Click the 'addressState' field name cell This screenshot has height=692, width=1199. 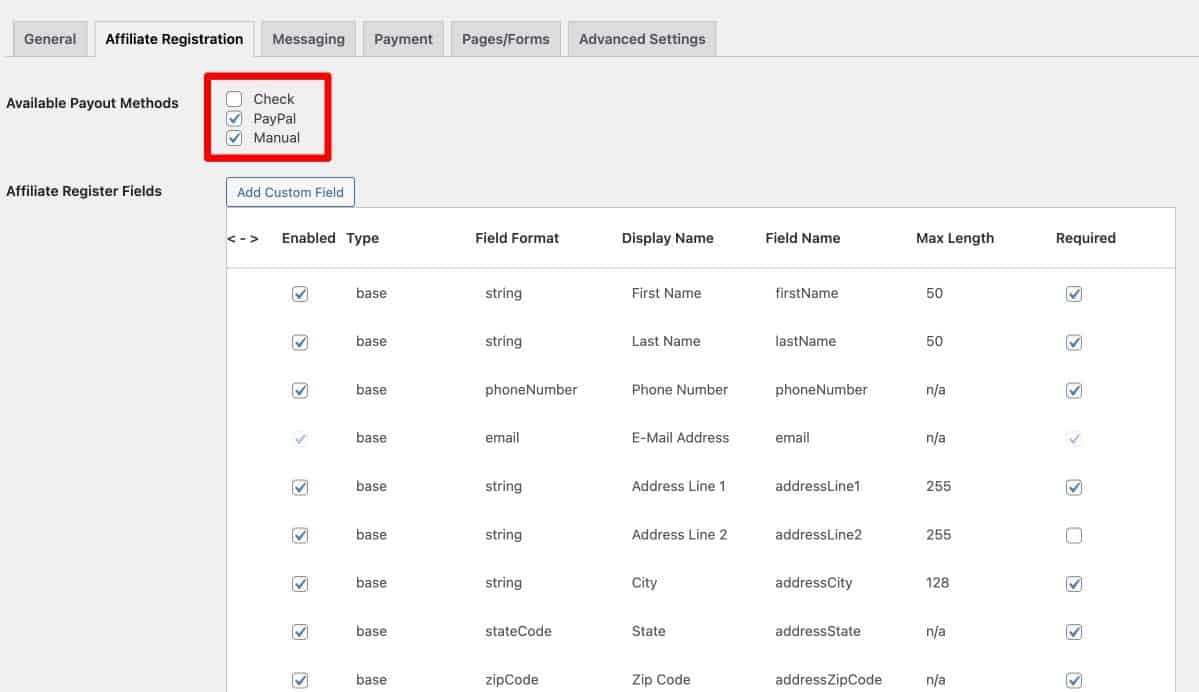[x=817, y=631]
